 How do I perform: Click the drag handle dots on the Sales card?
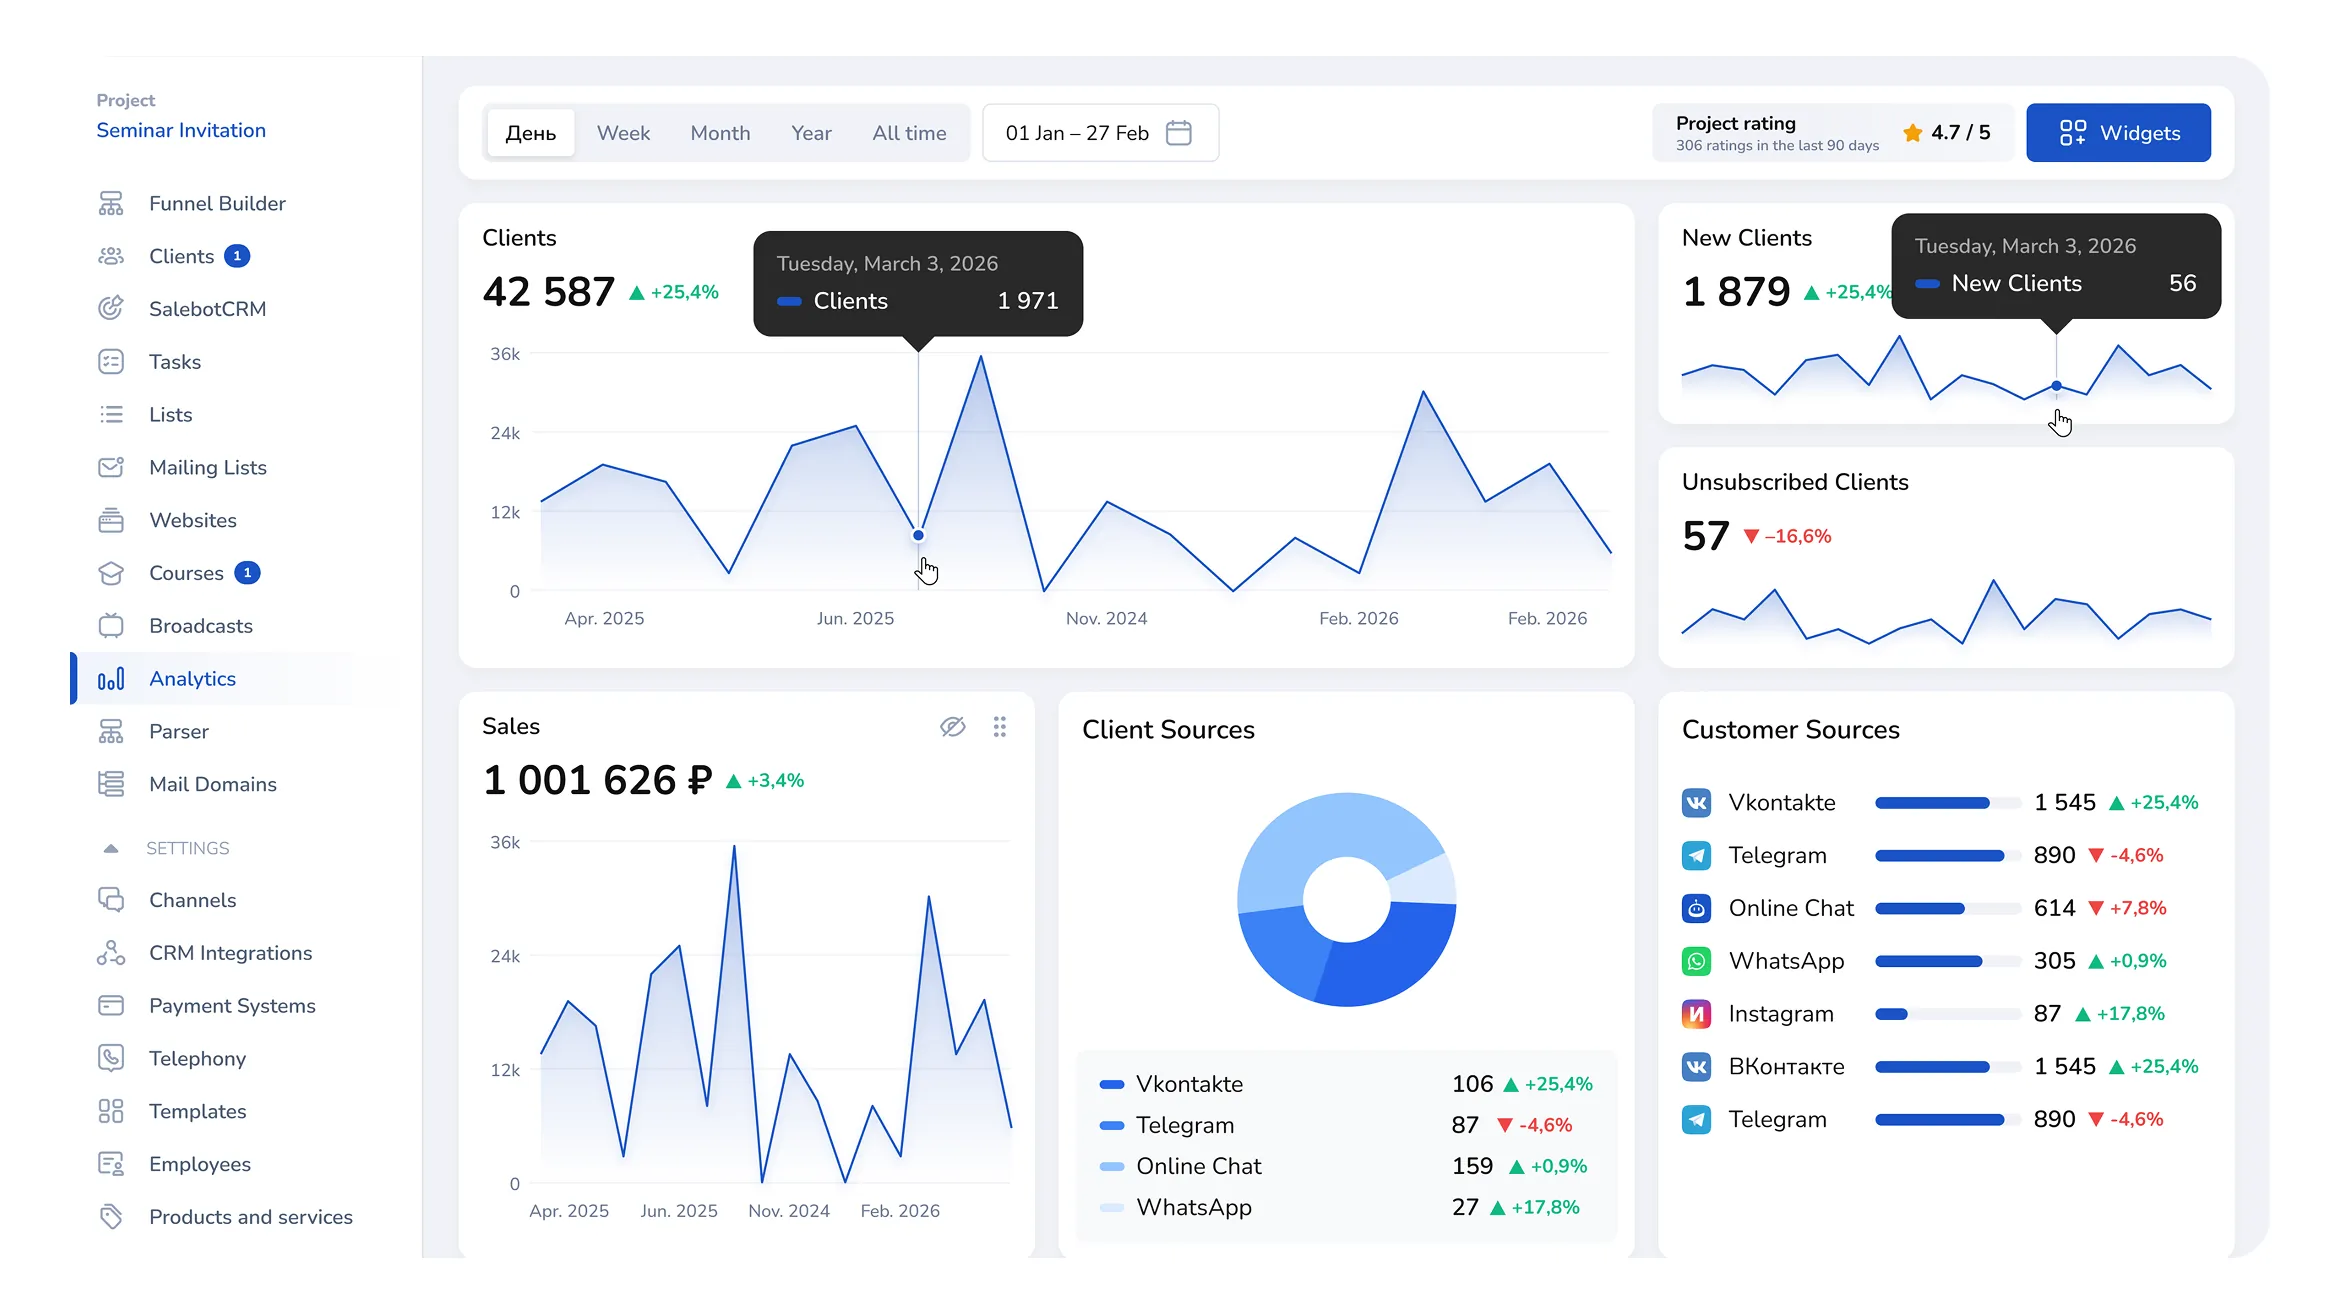[x=999, y=727]
